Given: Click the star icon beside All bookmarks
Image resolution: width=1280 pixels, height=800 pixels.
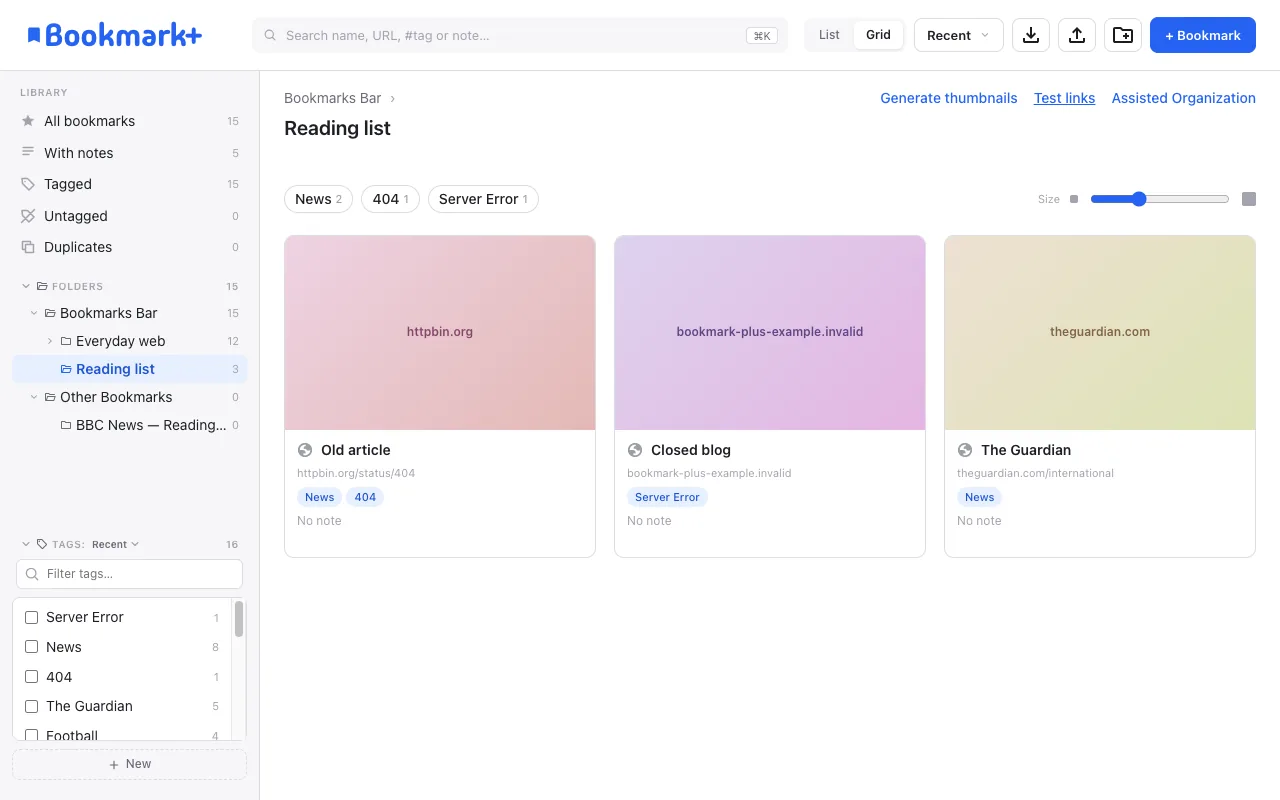Looking at the screenshot, I should (28, 121).
